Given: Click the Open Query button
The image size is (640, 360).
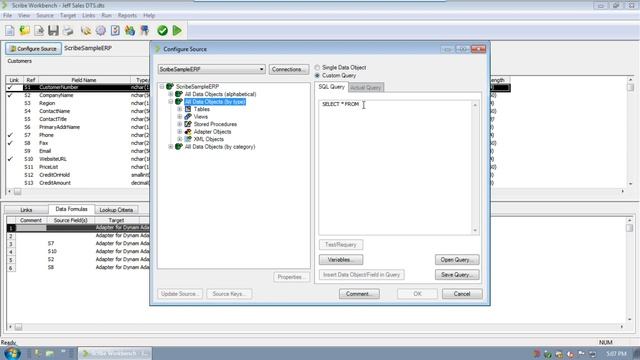Looking at the screenshot, I should 457,260.
